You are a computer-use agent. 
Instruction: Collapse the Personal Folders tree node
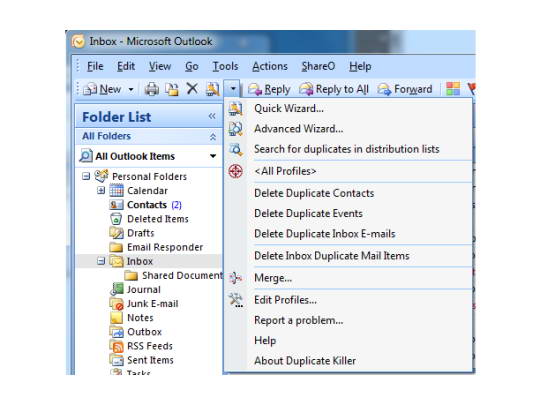point(86,176)
